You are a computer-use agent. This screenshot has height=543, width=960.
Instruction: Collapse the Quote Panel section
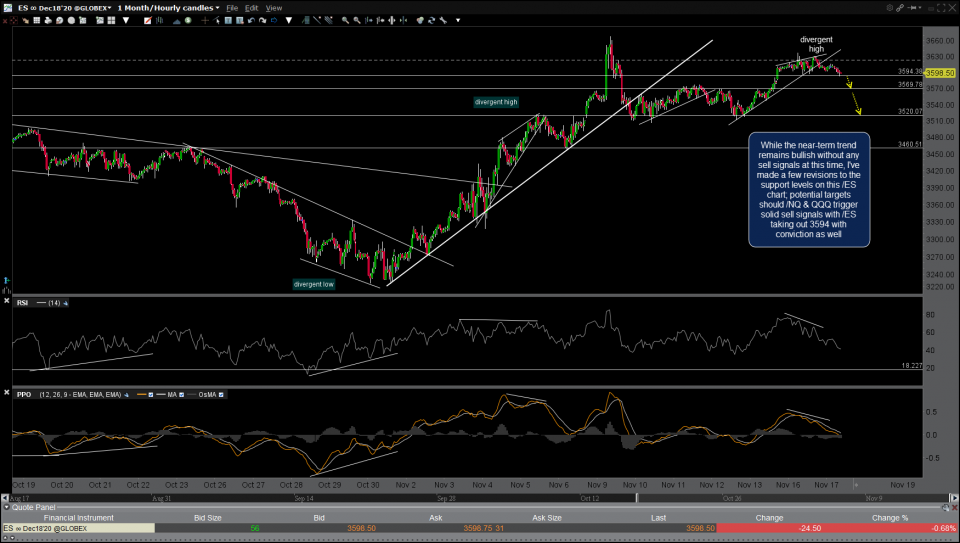click(7, 507)
